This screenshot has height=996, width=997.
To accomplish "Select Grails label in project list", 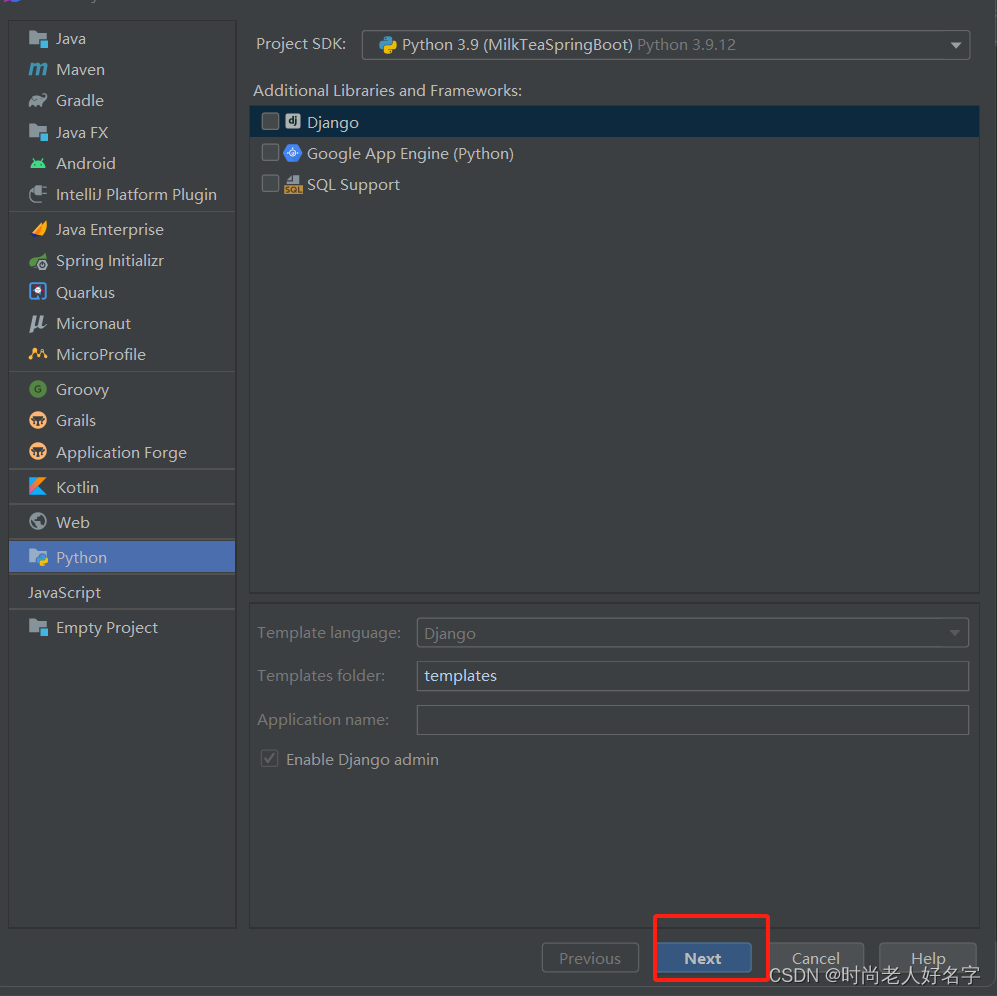I will point(76,420).
